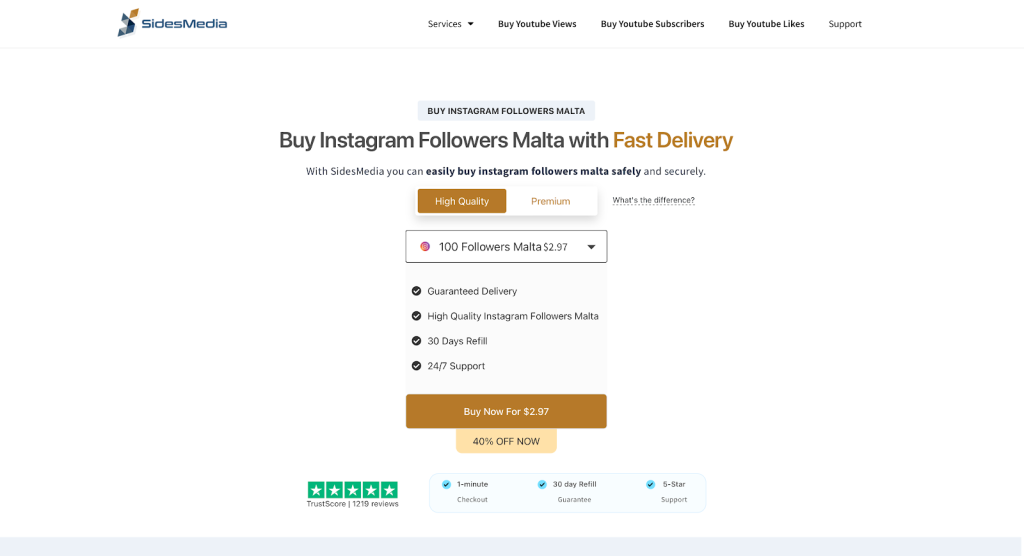The height and width of the screenshot is (556, 1024).
Task: Click the SidesMedia logo icon
Action: (128, 23)
